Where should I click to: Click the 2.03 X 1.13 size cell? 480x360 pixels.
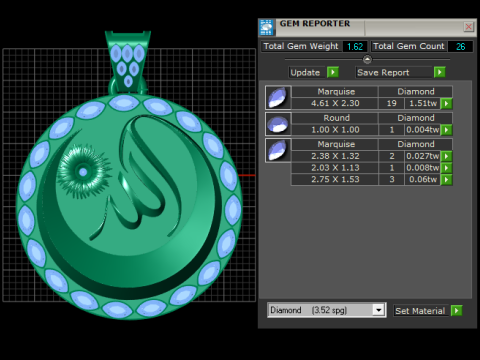point(335,168)
